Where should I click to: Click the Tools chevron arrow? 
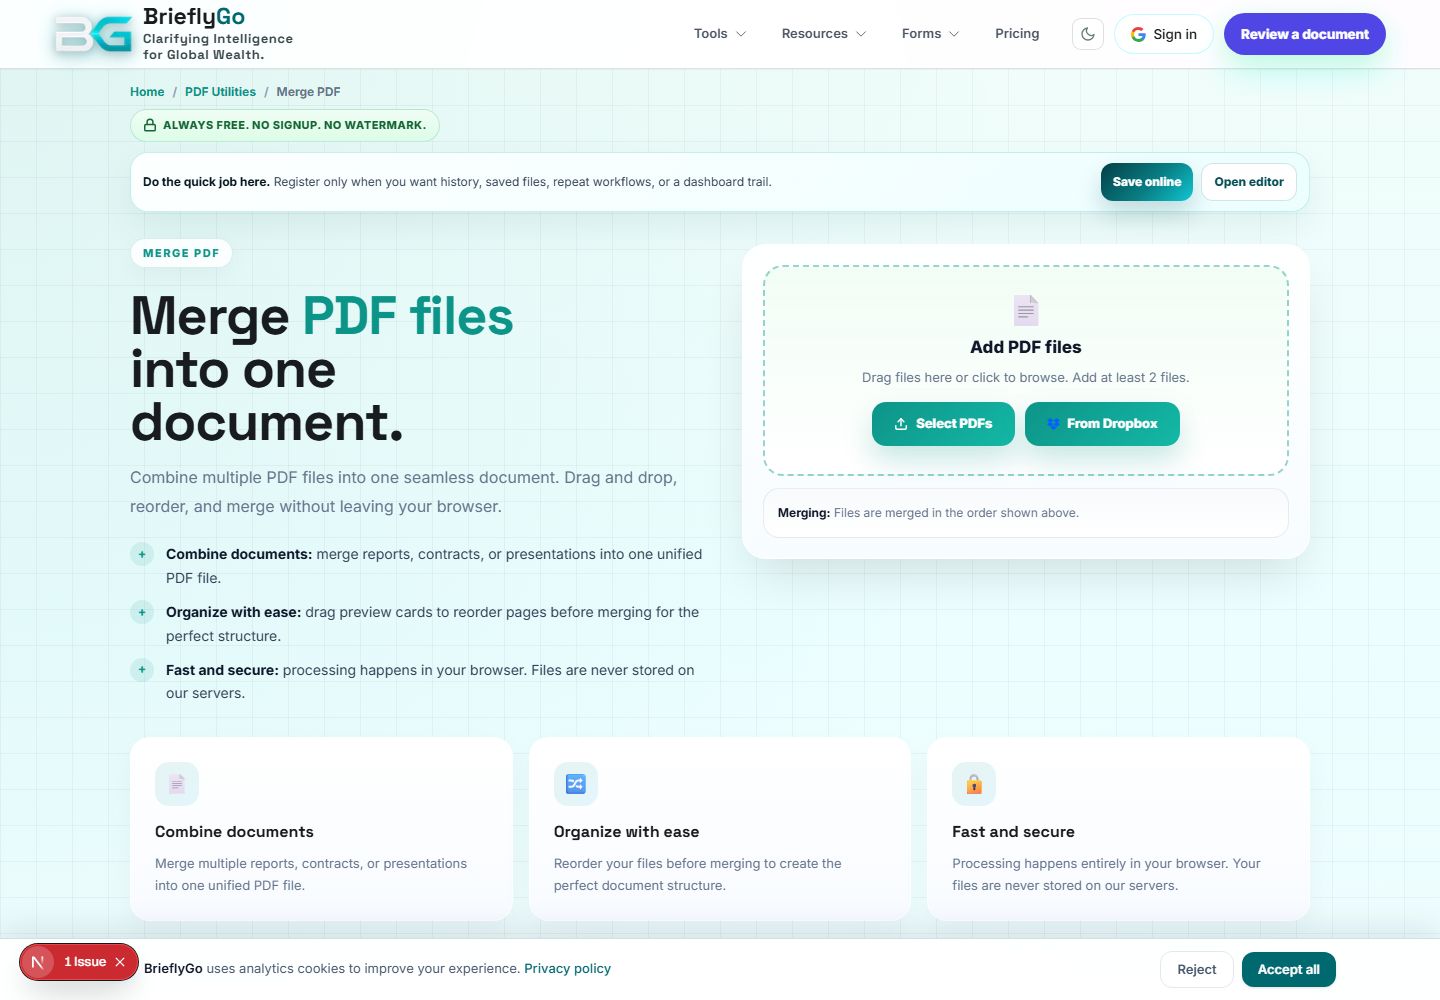741,34
